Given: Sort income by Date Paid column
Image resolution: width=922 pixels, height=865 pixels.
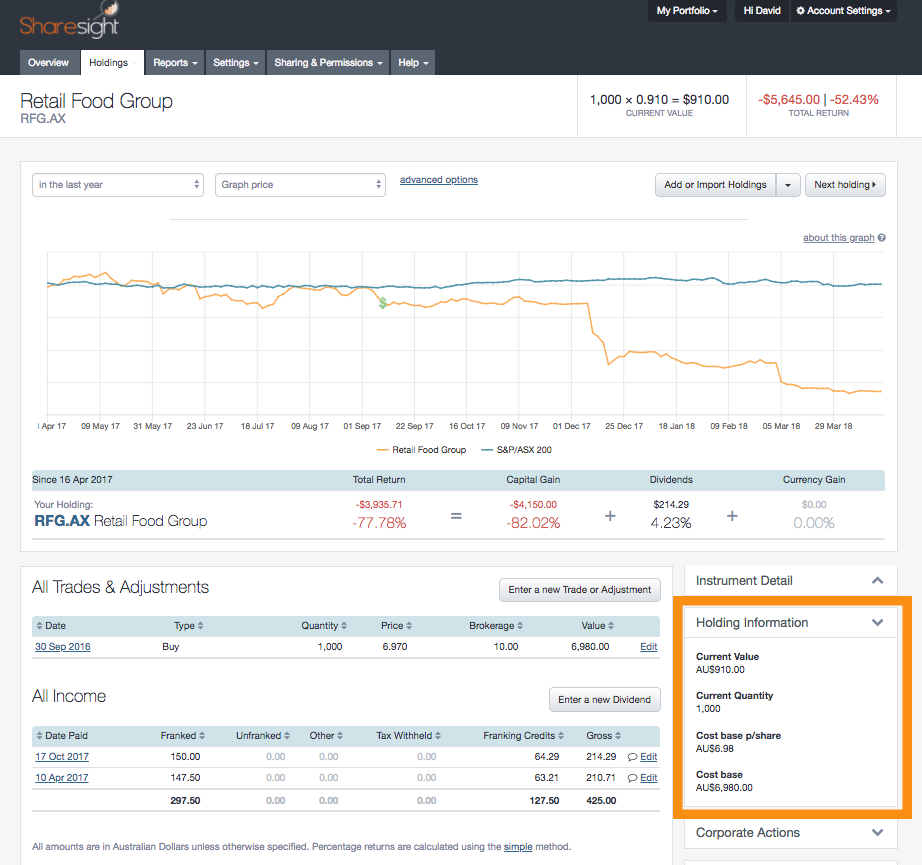Looking at the screenshot, I should [62, 736].
